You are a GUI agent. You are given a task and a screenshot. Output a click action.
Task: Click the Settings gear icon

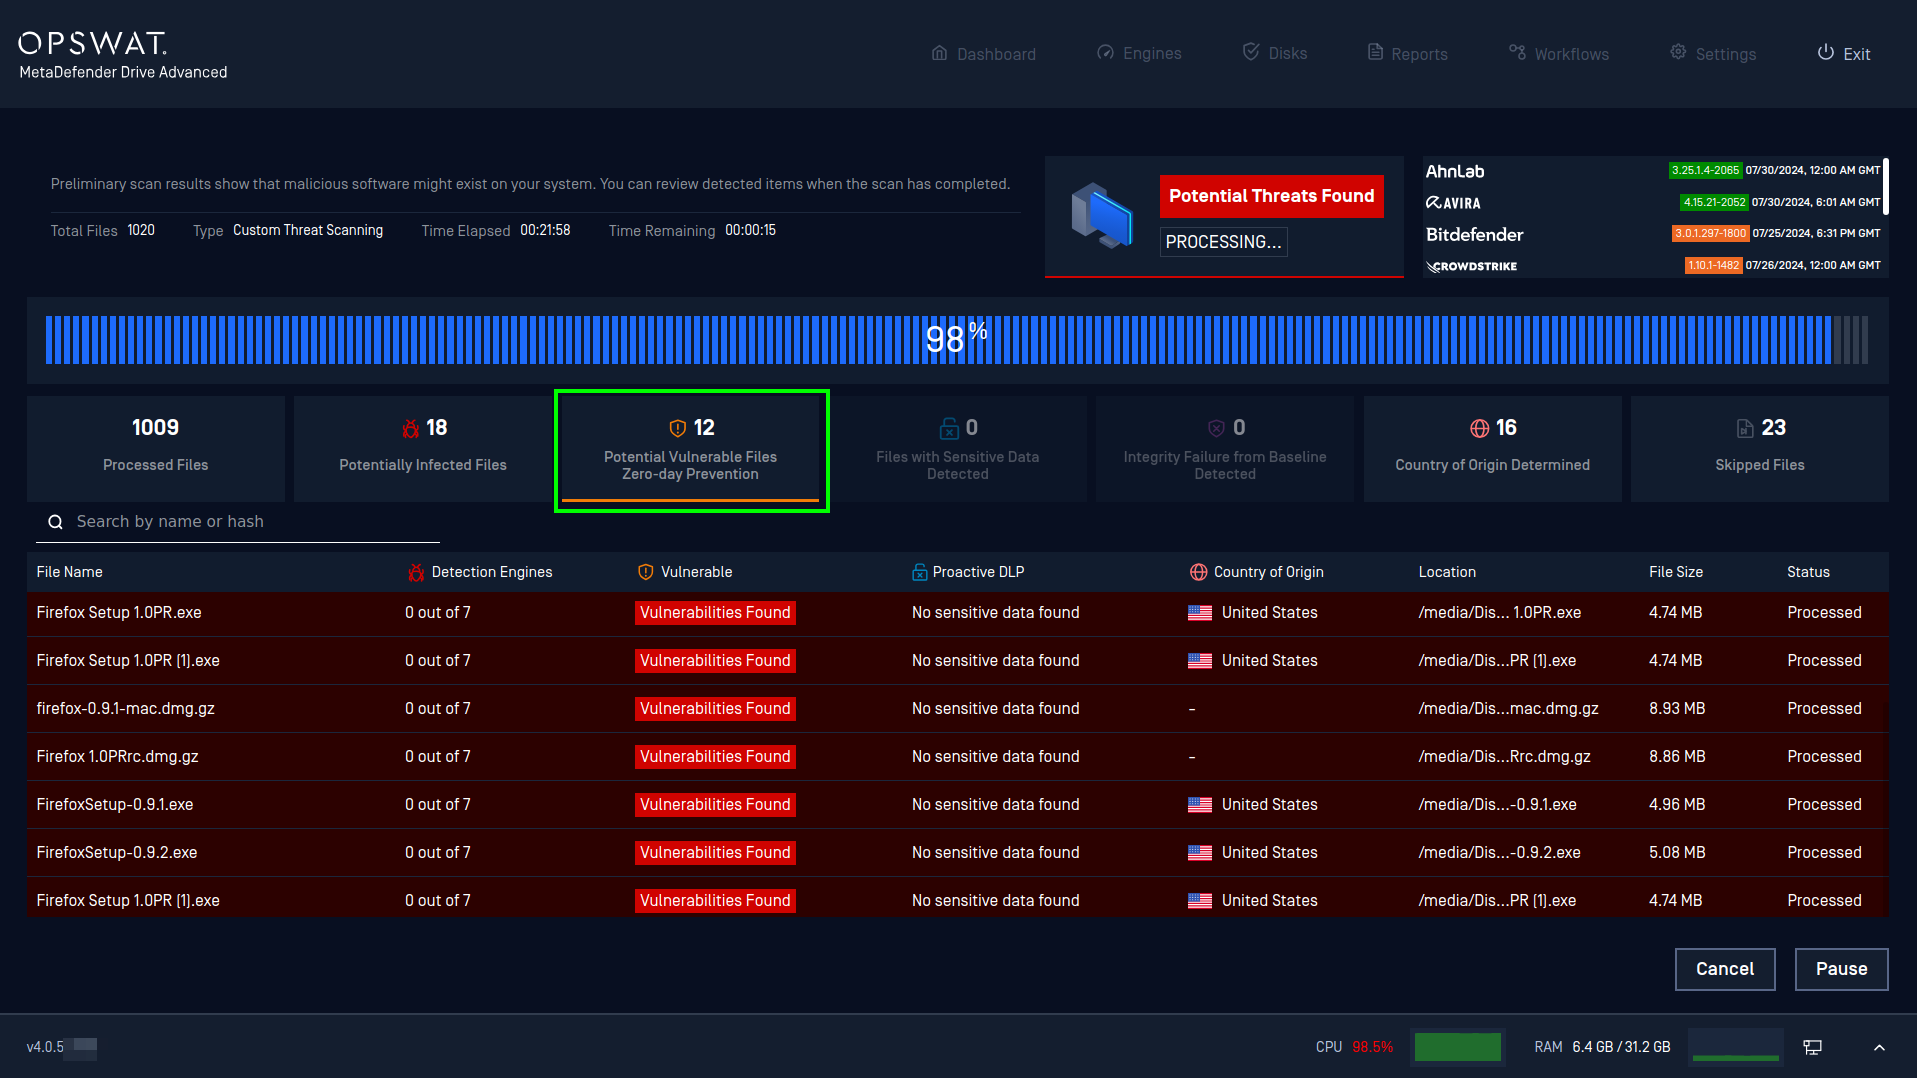[x=1678, y=52]
